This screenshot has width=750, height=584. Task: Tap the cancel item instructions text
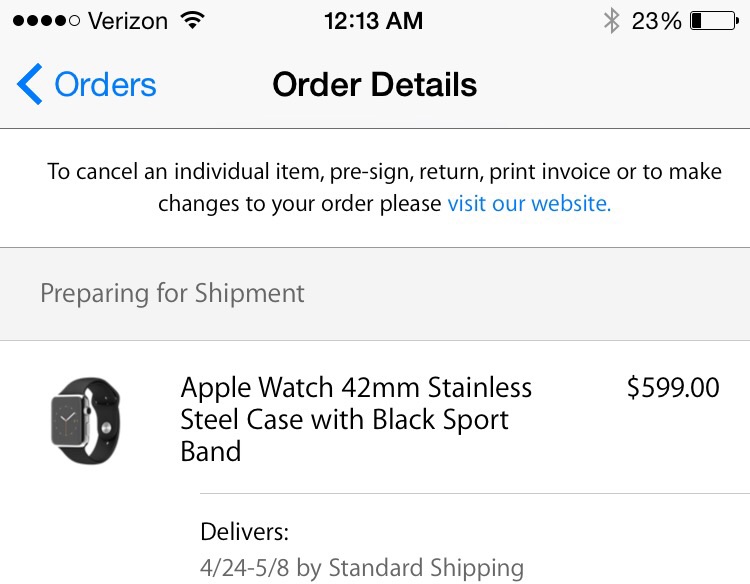(x=385, y=187)
